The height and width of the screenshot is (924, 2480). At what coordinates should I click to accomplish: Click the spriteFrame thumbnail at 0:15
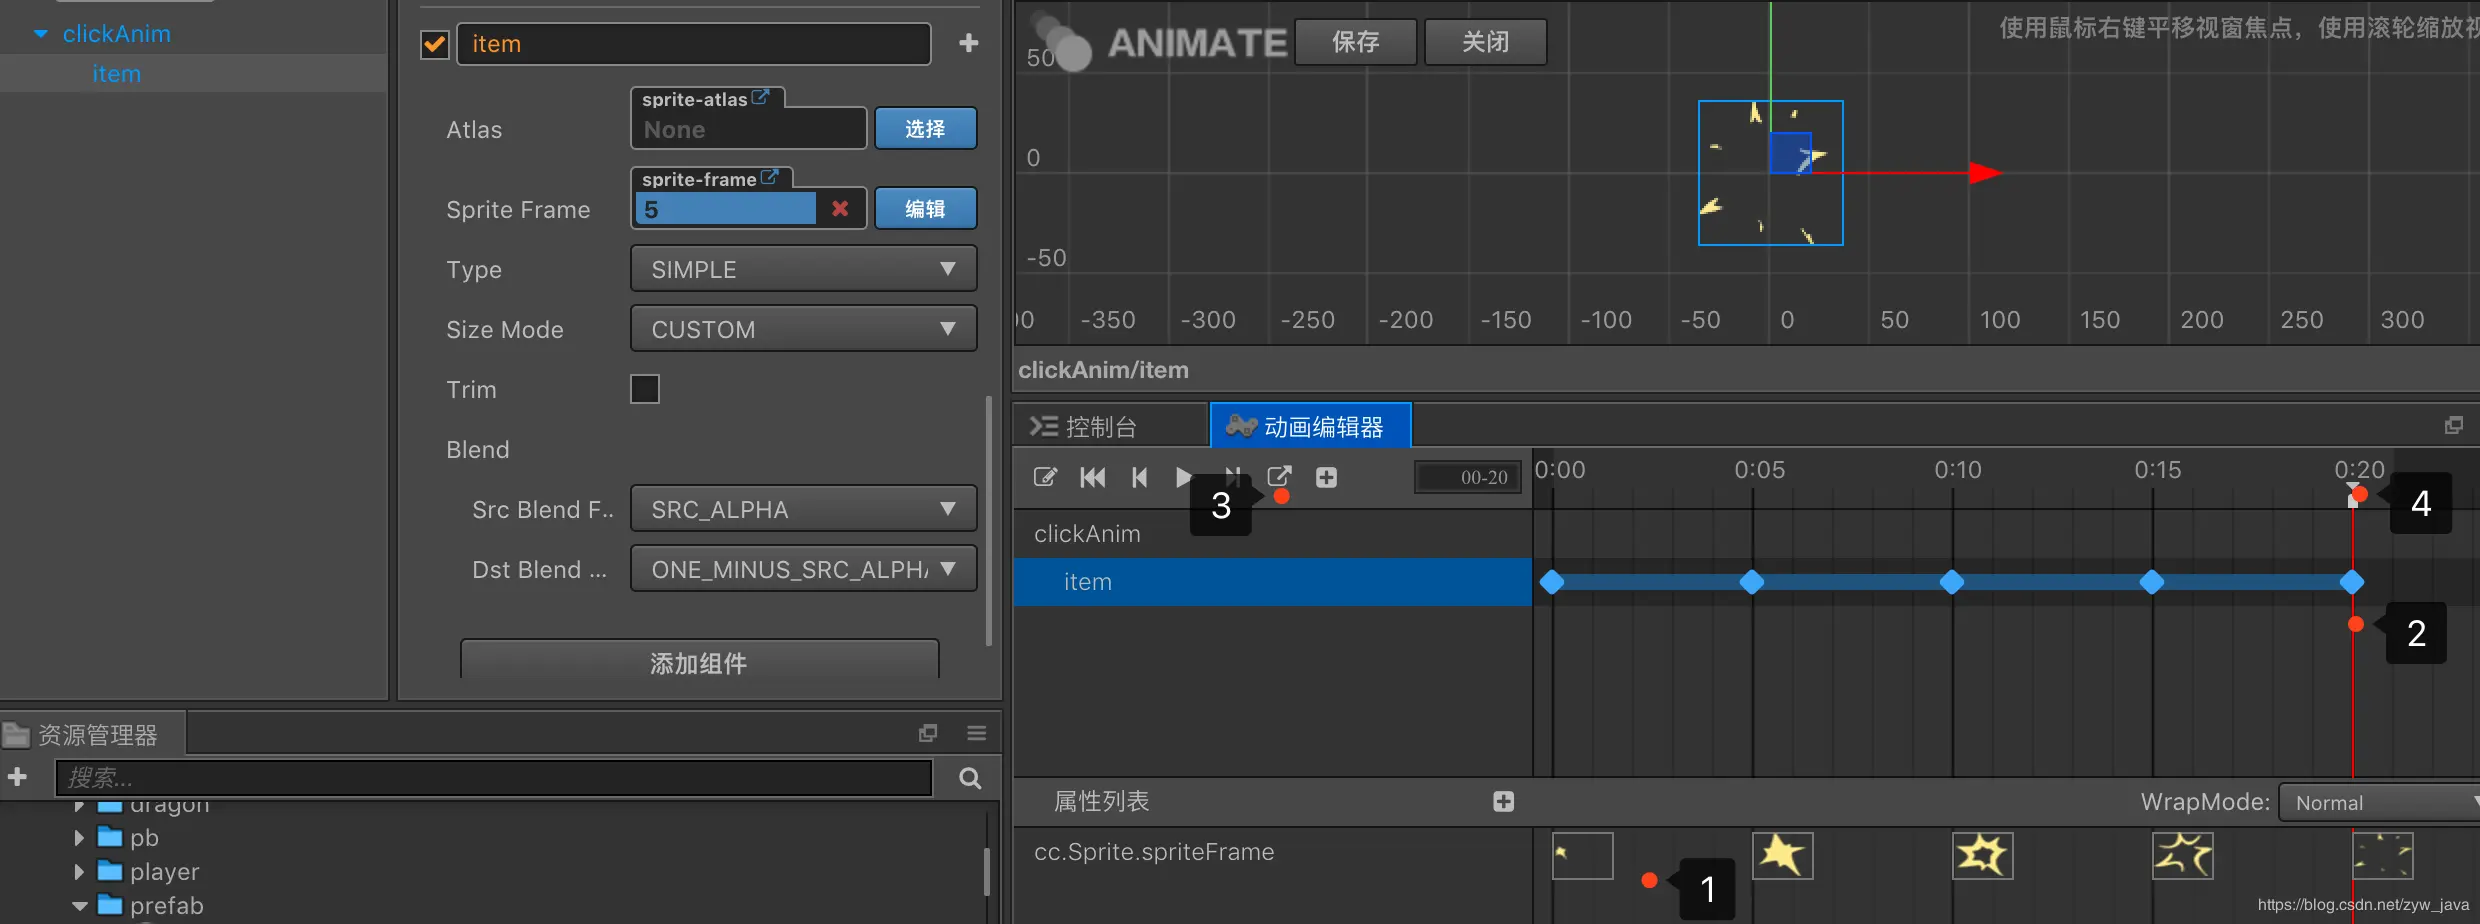click(x=2183, y=856)
